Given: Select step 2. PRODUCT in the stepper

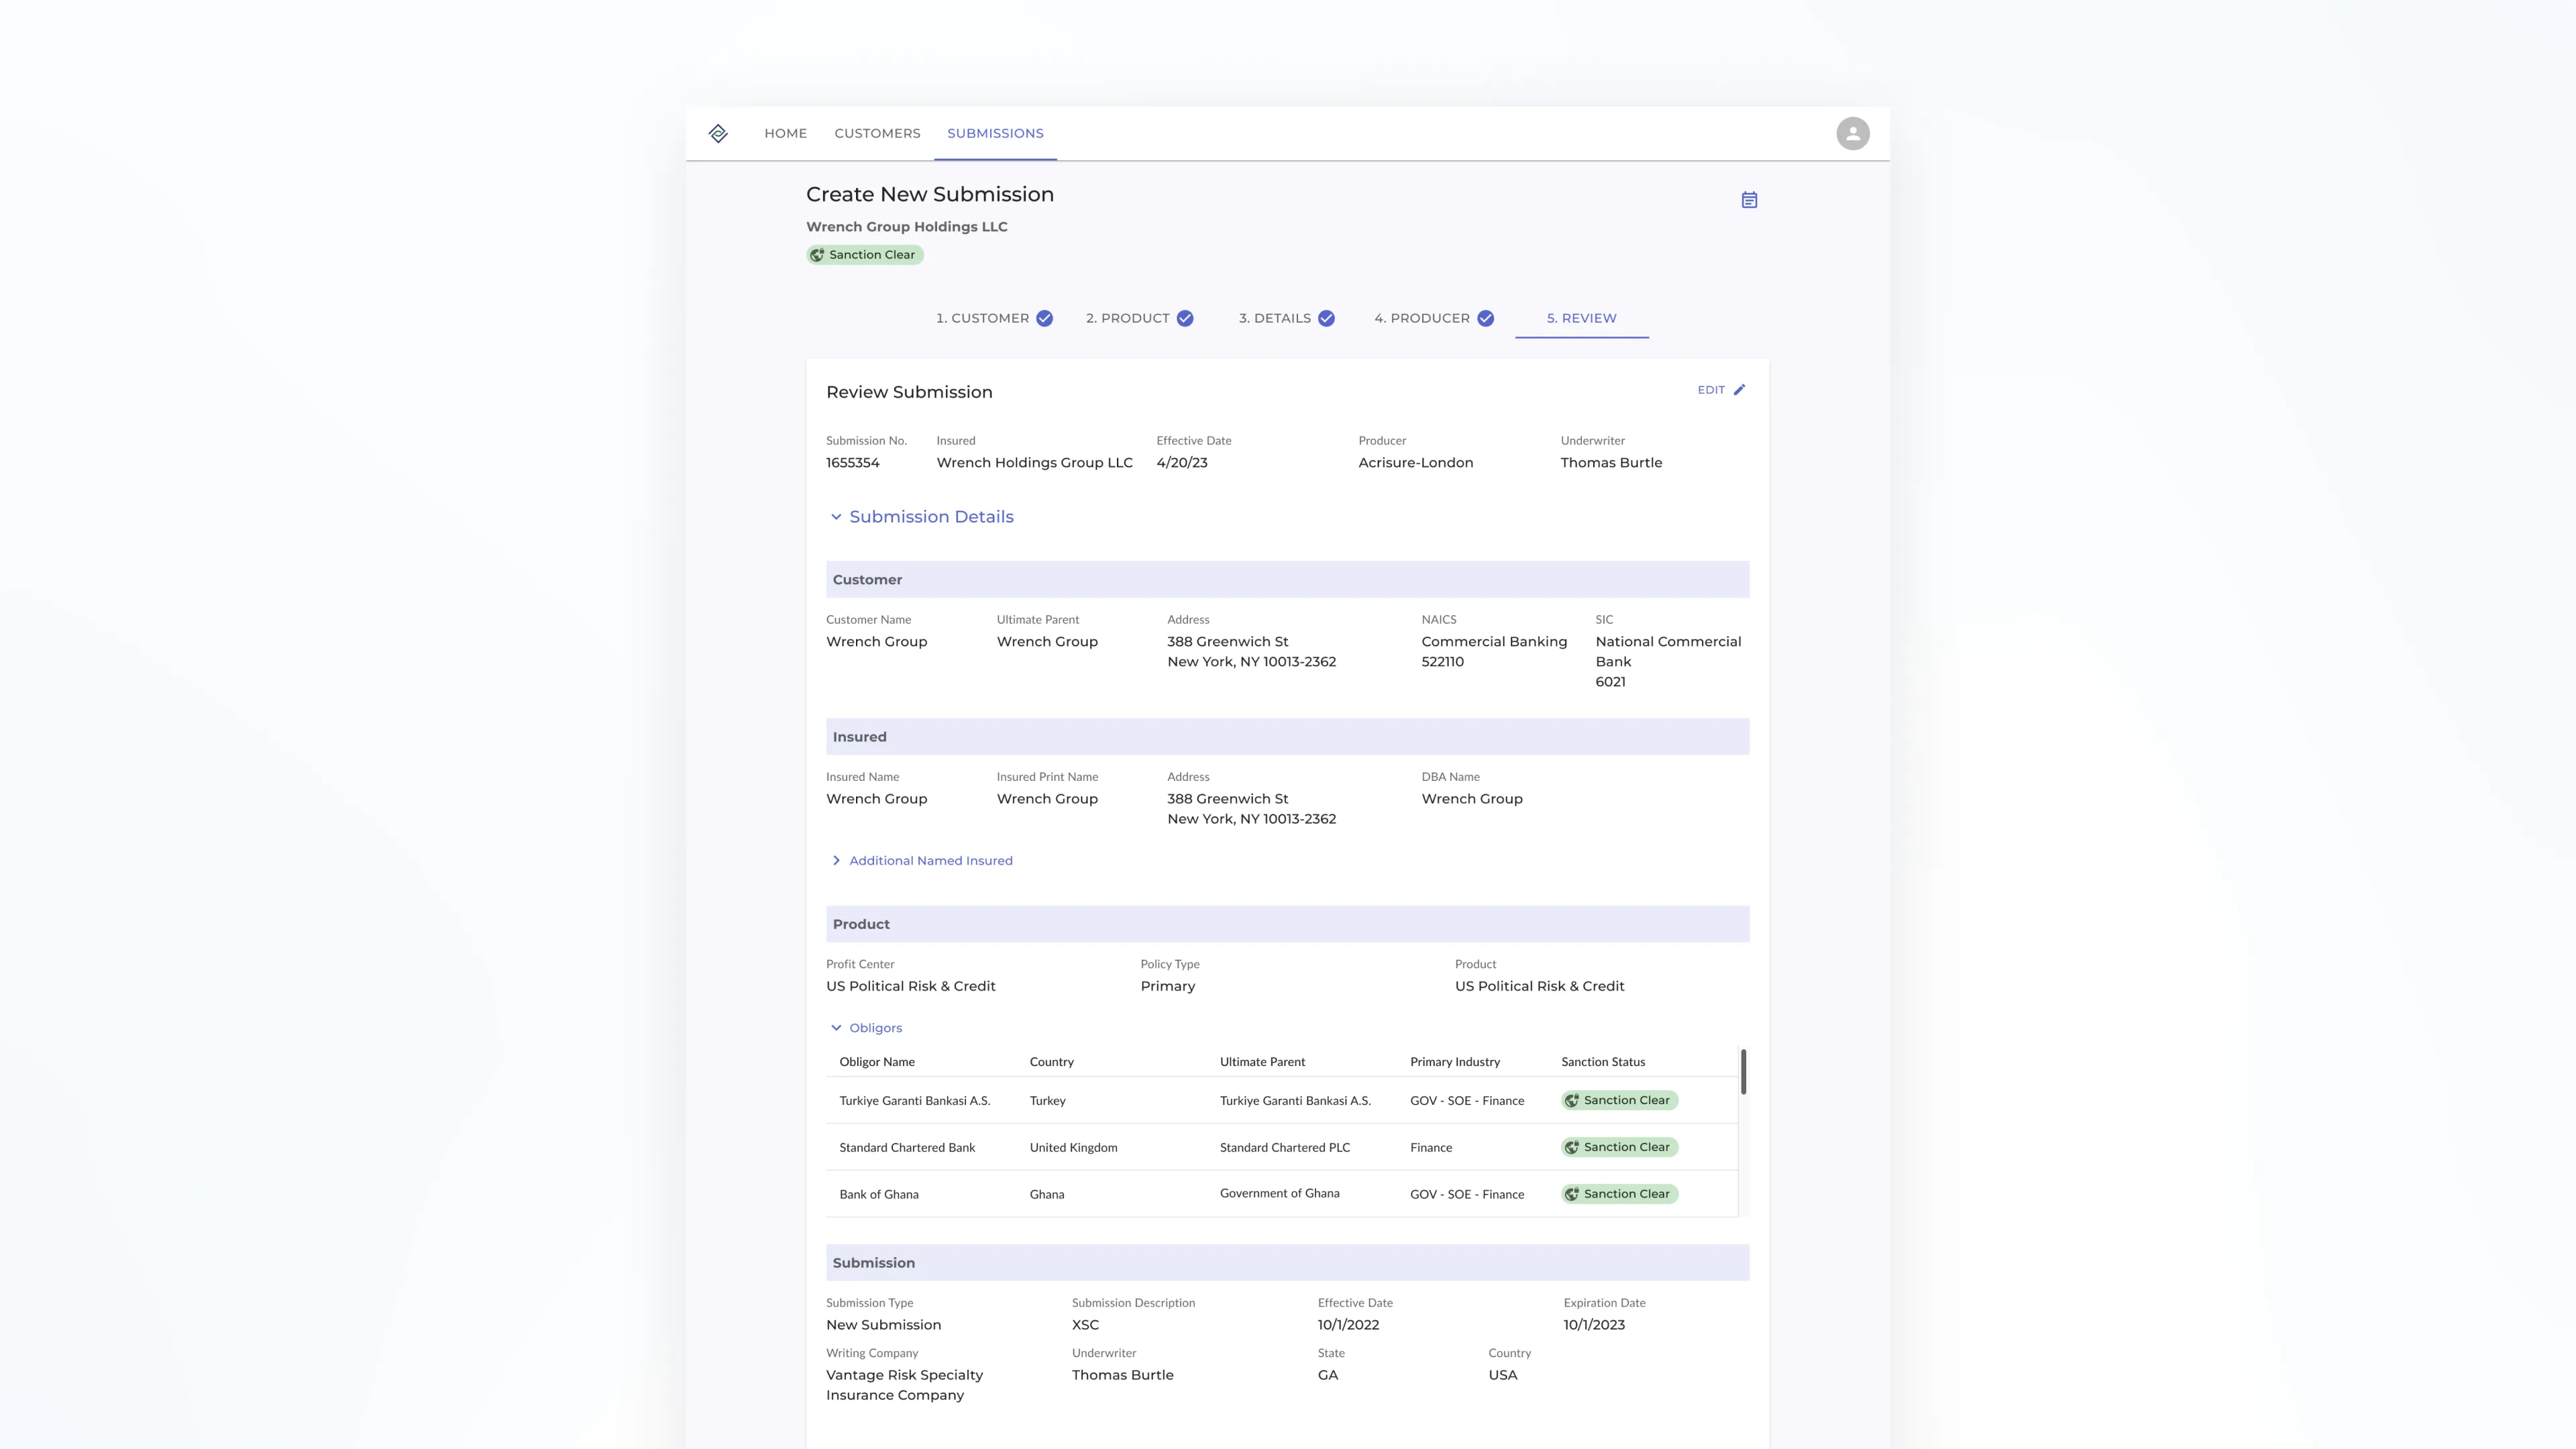Looking at the screenshot, I should 1127,318.
